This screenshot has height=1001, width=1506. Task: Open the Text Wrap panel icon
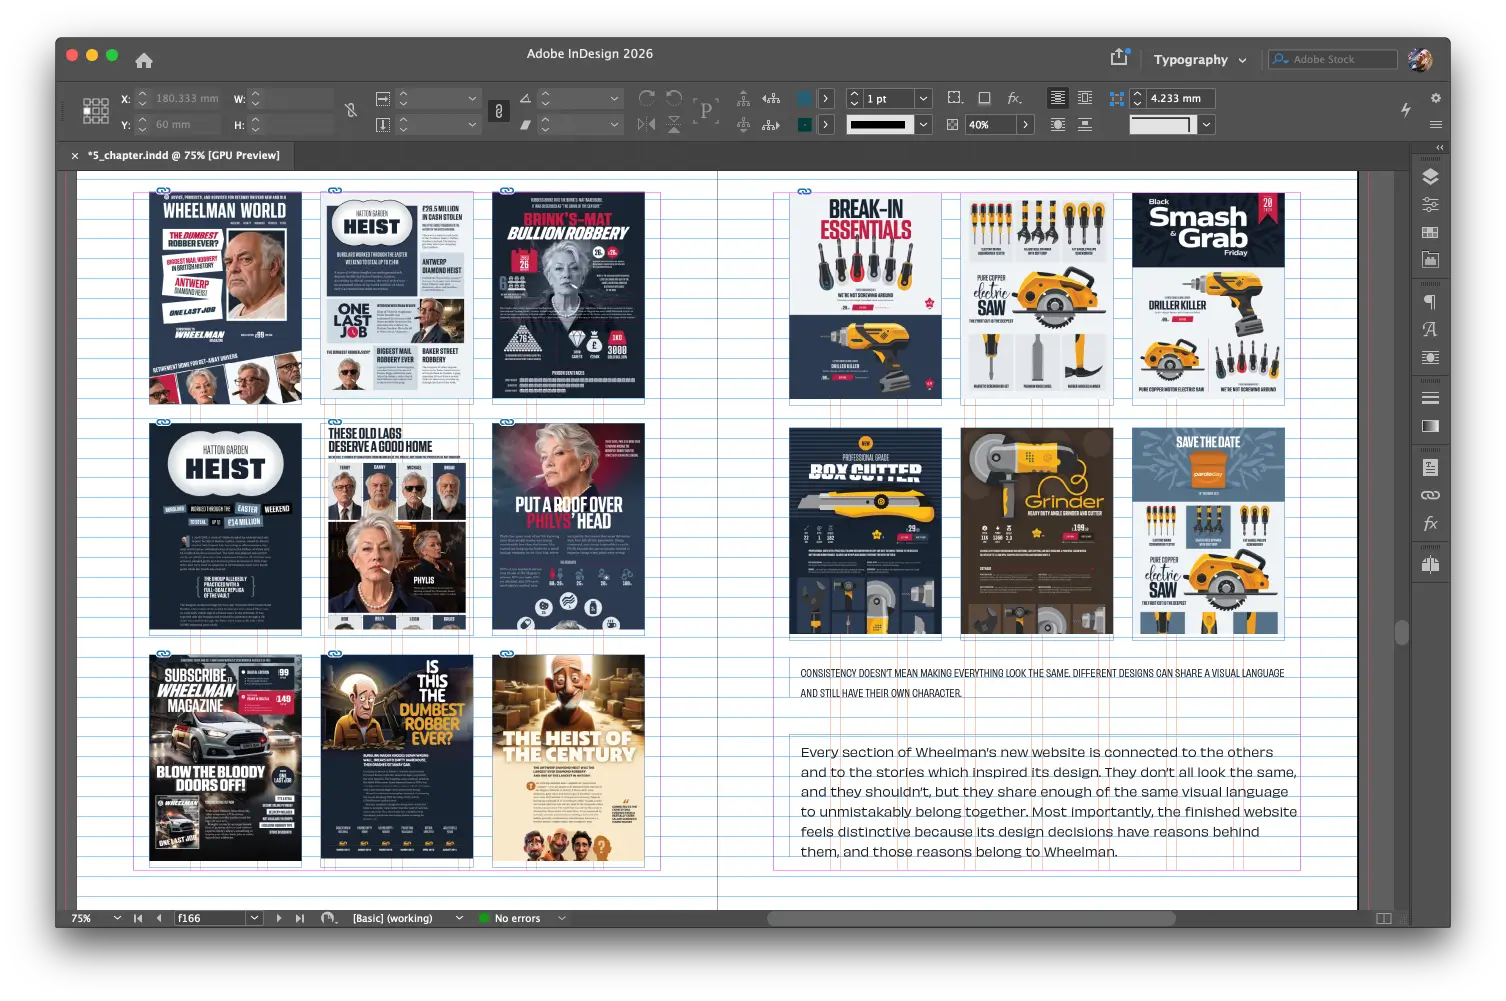[1430, 357]
